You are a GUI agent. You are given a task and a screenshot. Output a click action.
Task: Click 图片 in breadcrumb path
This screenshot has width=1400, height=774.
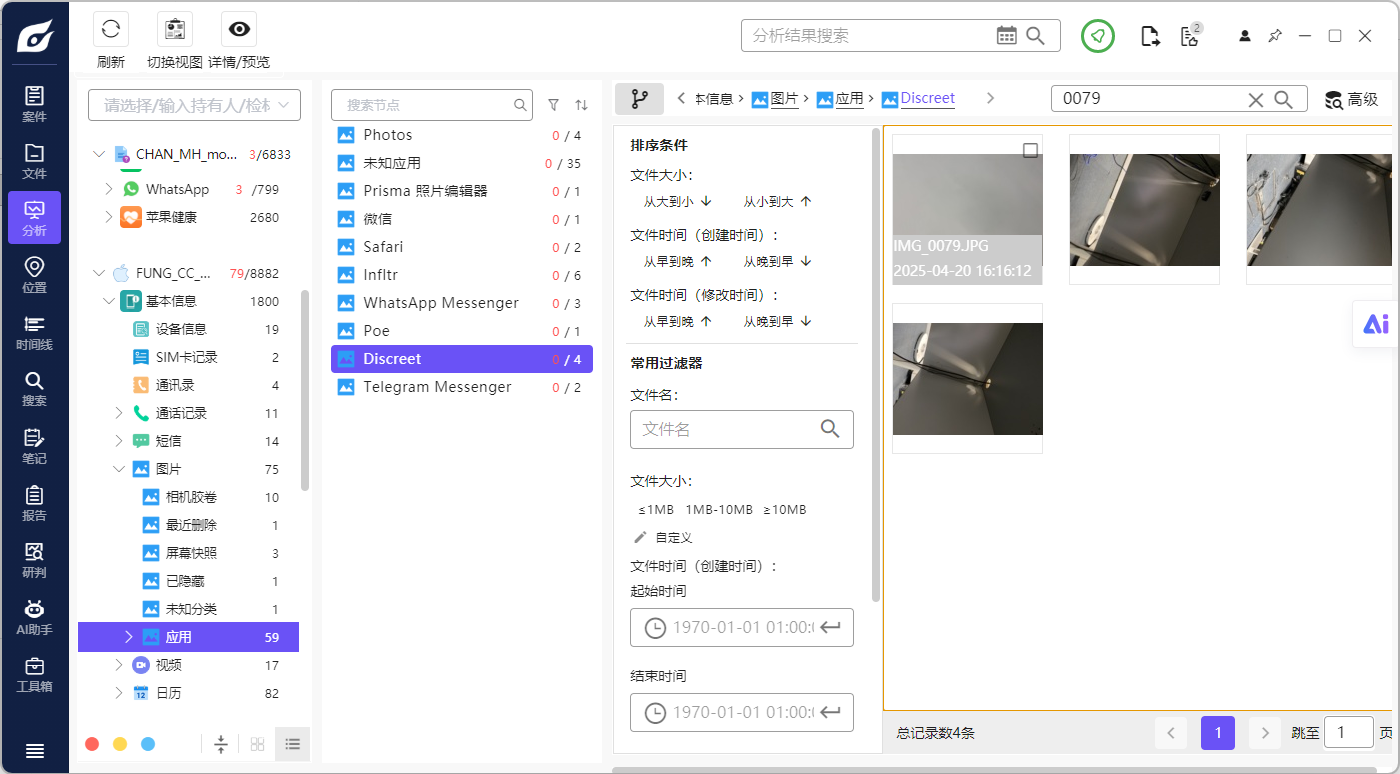click(784, 98)
